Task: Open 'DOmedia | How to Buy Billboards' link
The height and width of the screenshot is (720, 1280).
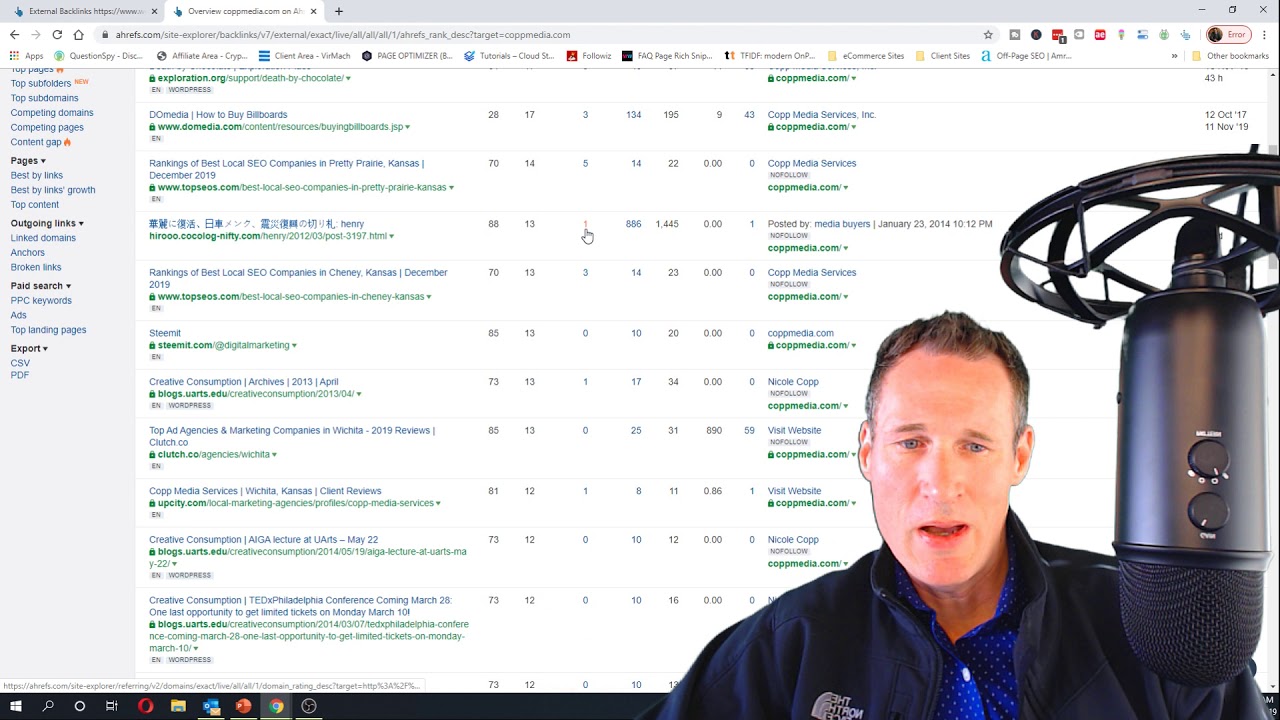Action: [x=218, y=115]
